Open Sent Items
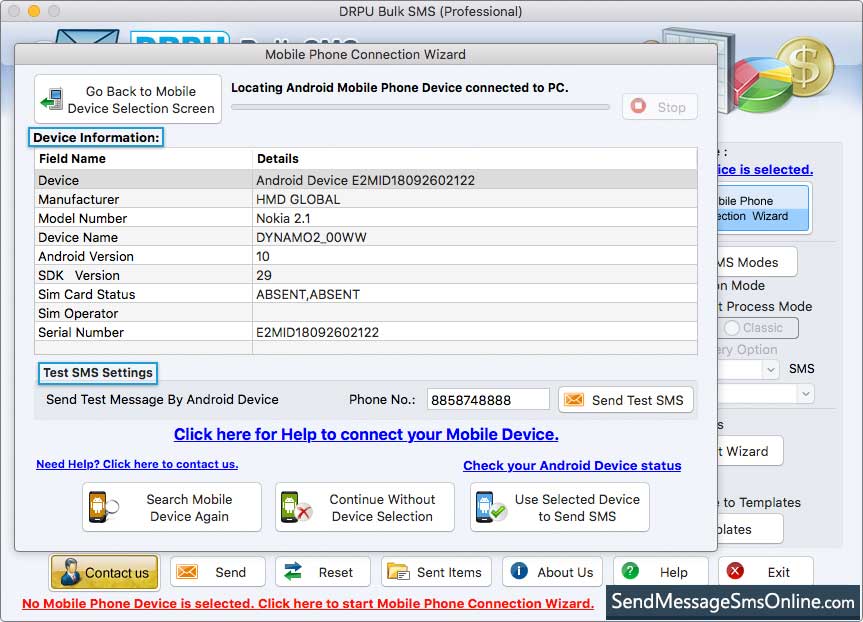The image size is (863, 622). (x=436, y=572)
